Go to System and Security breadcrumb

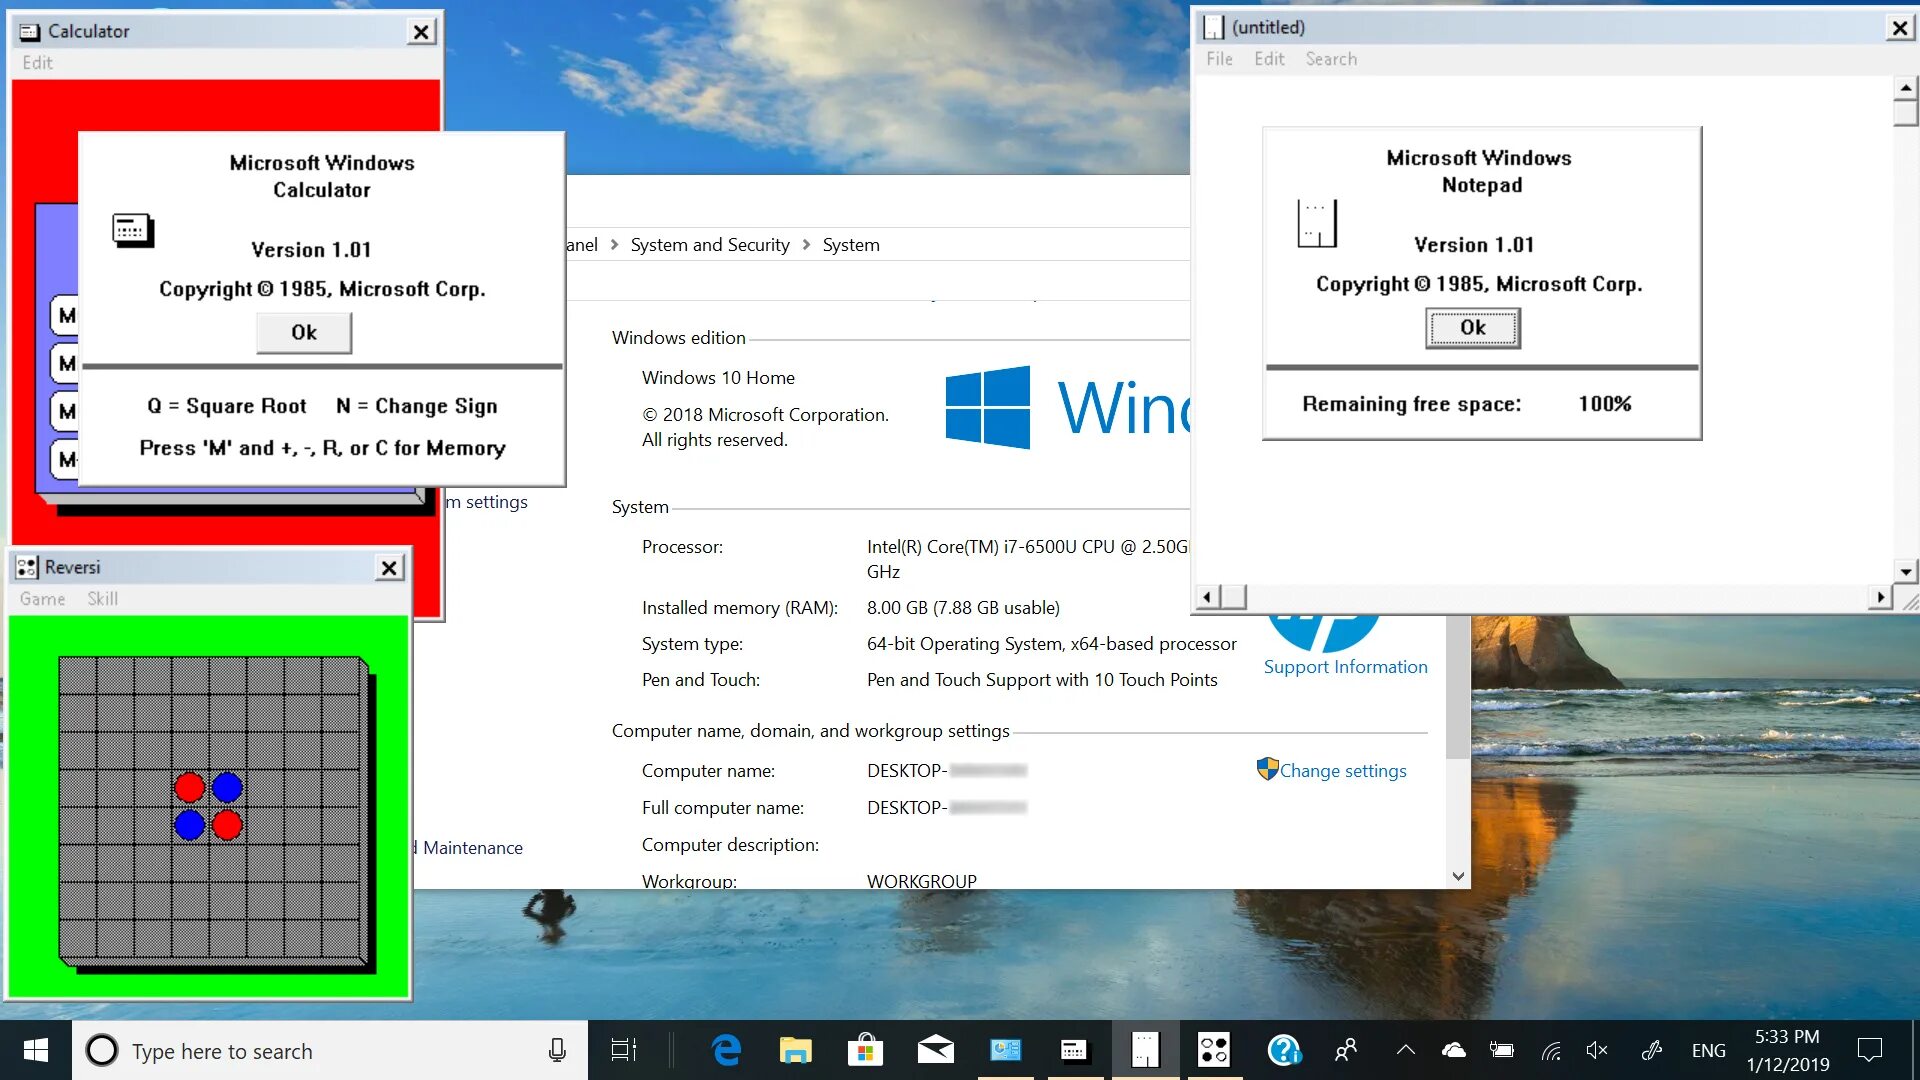pos(710,245)
